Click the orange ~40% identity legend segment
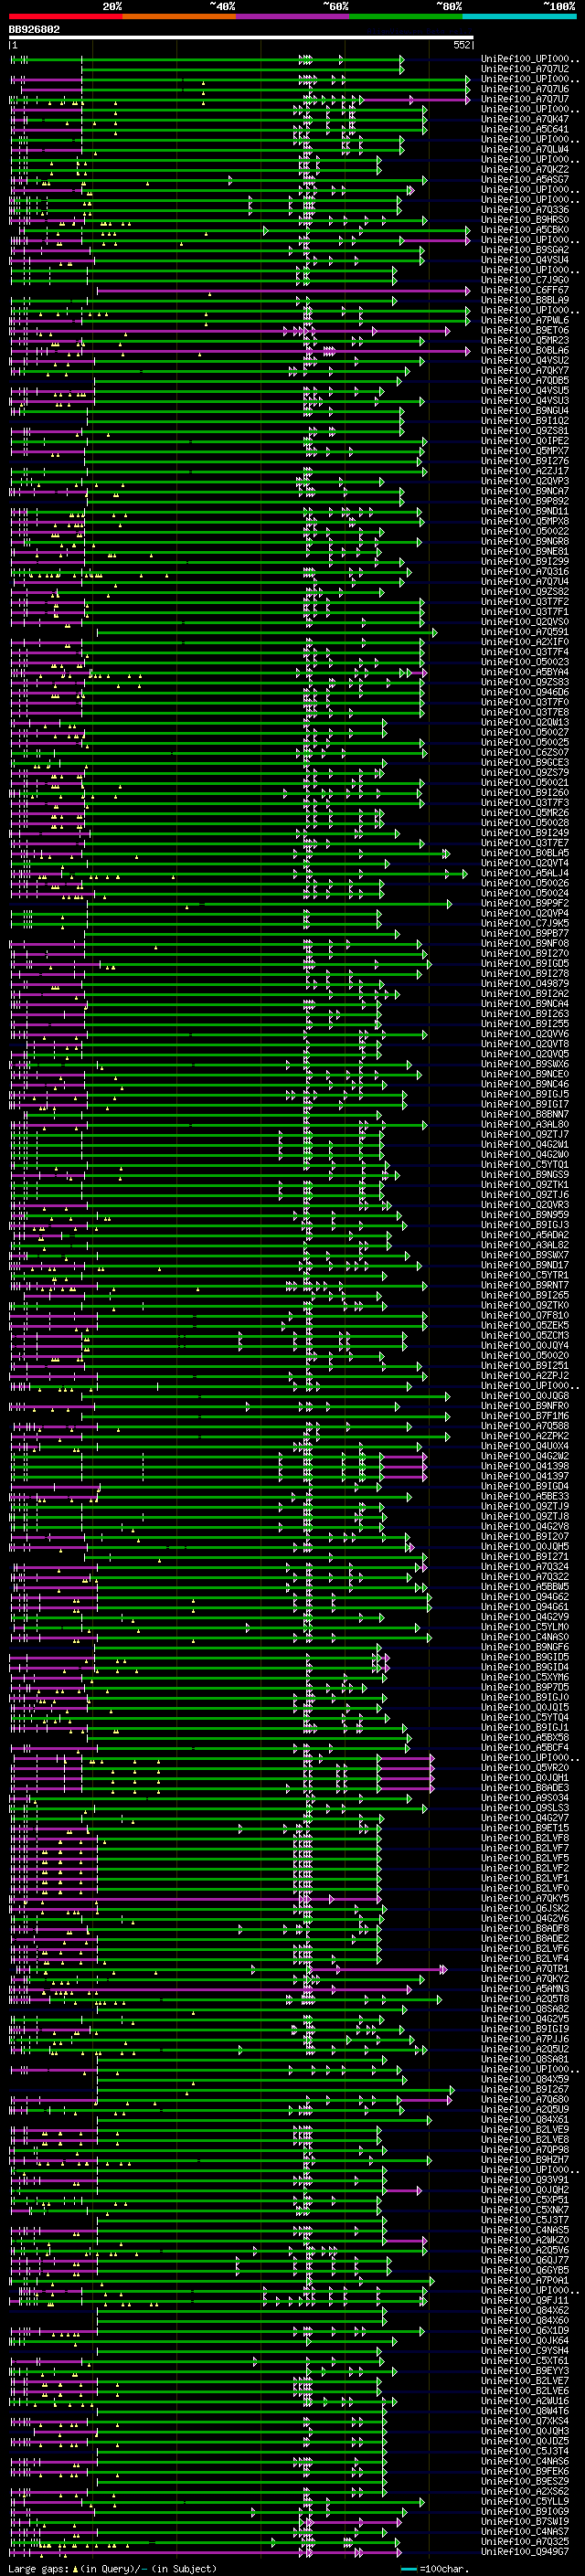 click(x=179, y=16)
